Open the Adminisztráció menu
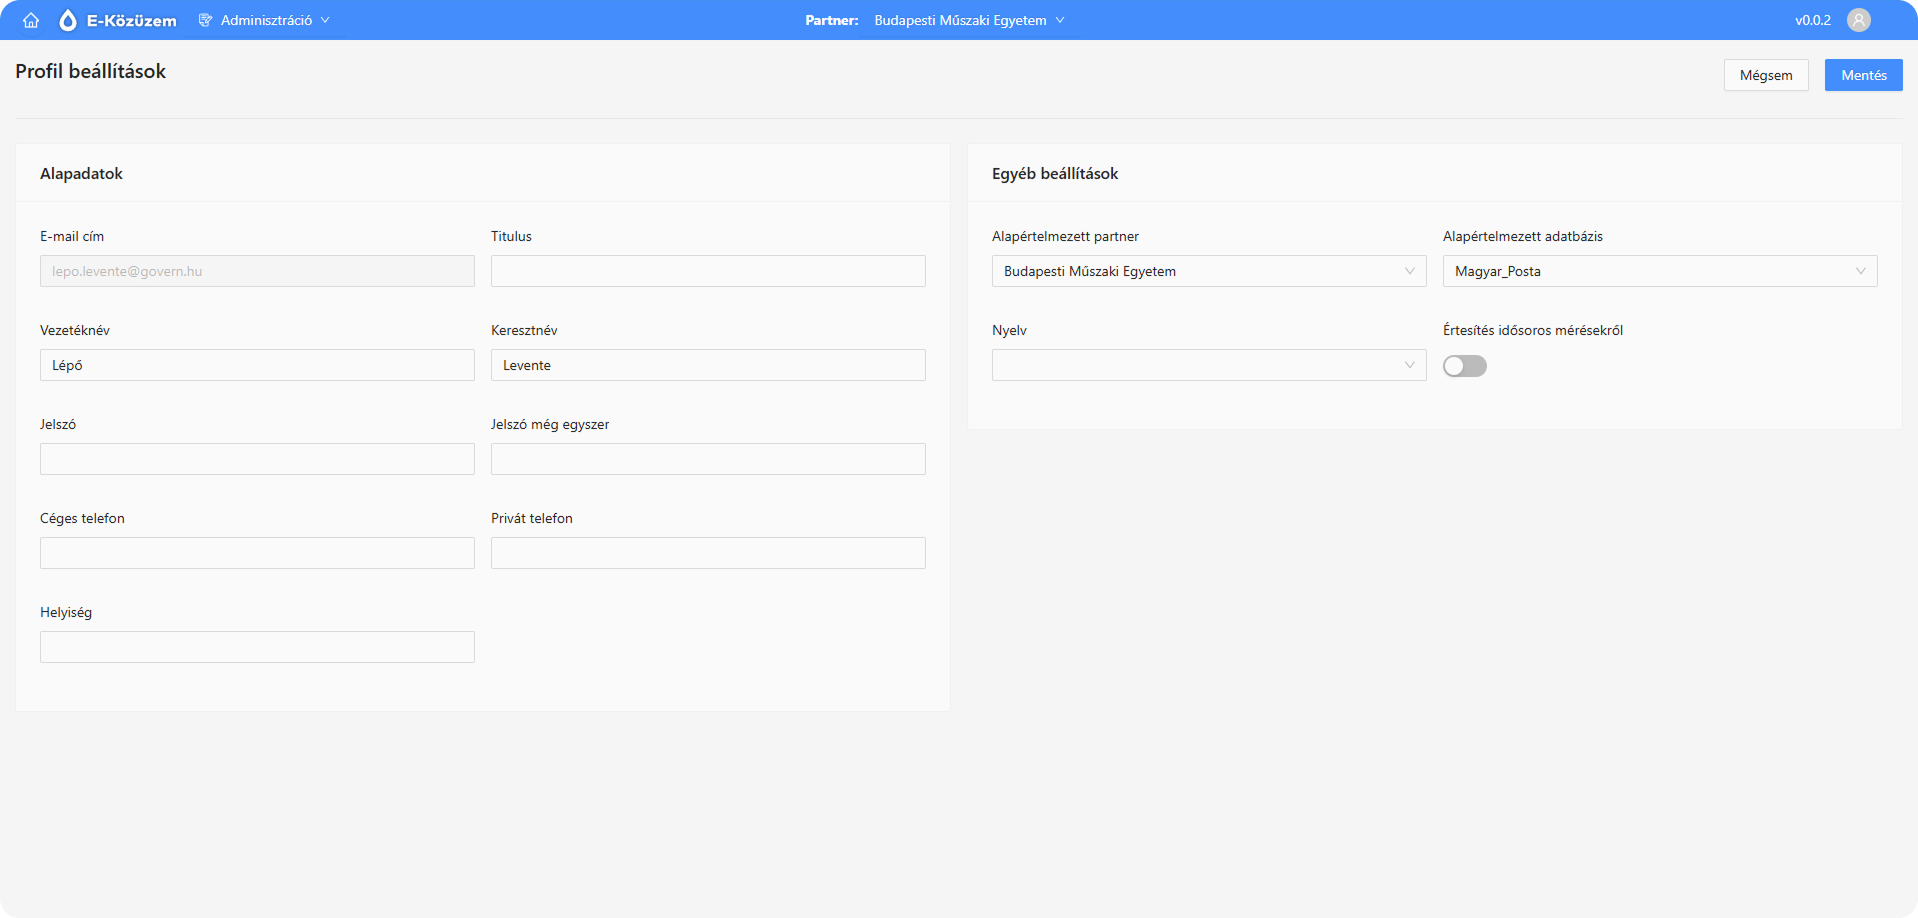Screen dimensions: 1918x918 [265, 20]
